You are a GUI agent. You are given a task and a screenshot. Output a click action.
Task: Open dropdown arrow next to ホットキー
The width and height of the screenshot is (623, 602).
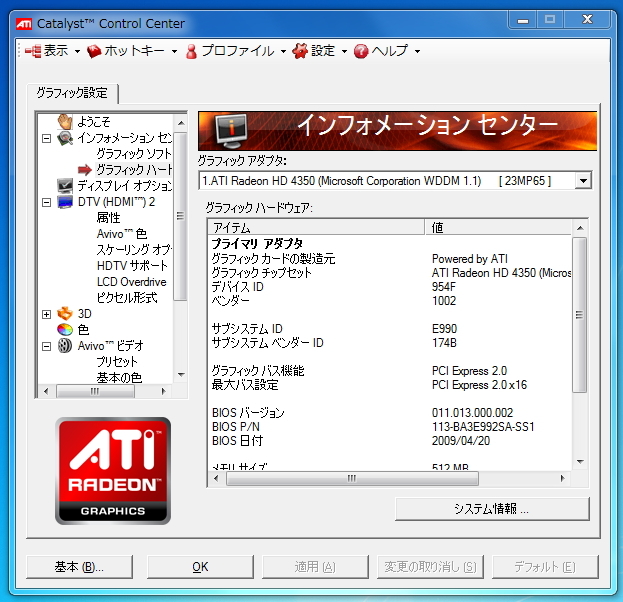tap(174, 51)
